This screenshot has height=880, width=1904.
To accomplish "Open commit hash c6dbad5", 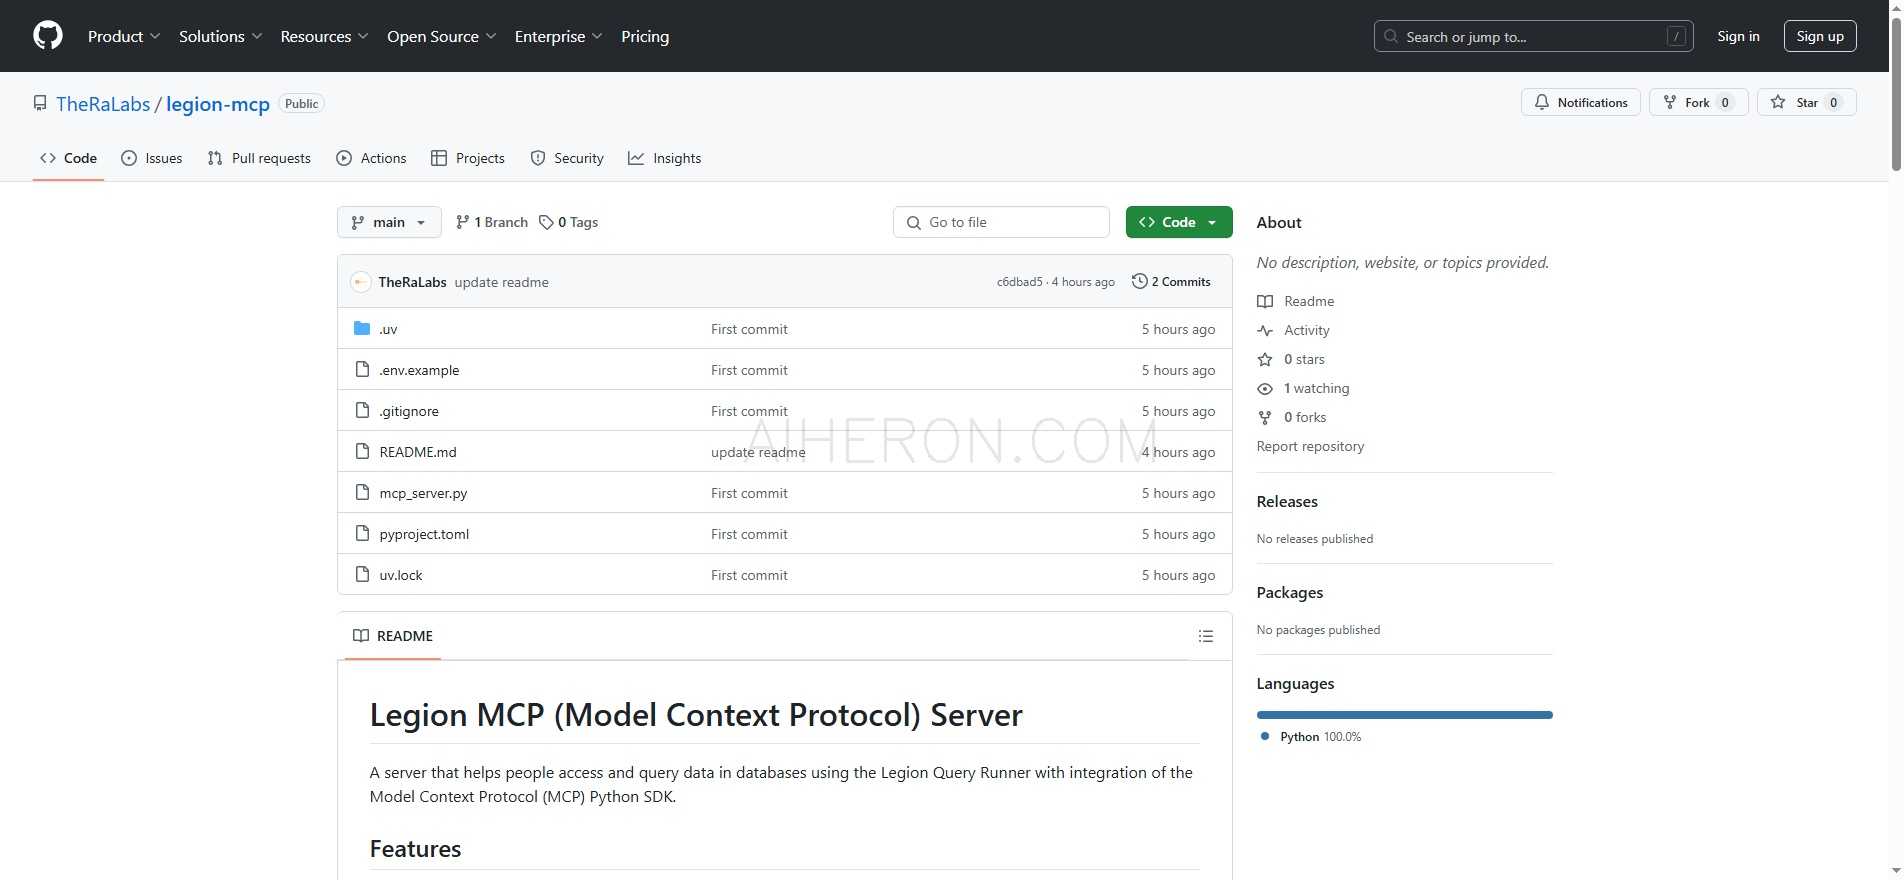I will (x=1019, y=282).
